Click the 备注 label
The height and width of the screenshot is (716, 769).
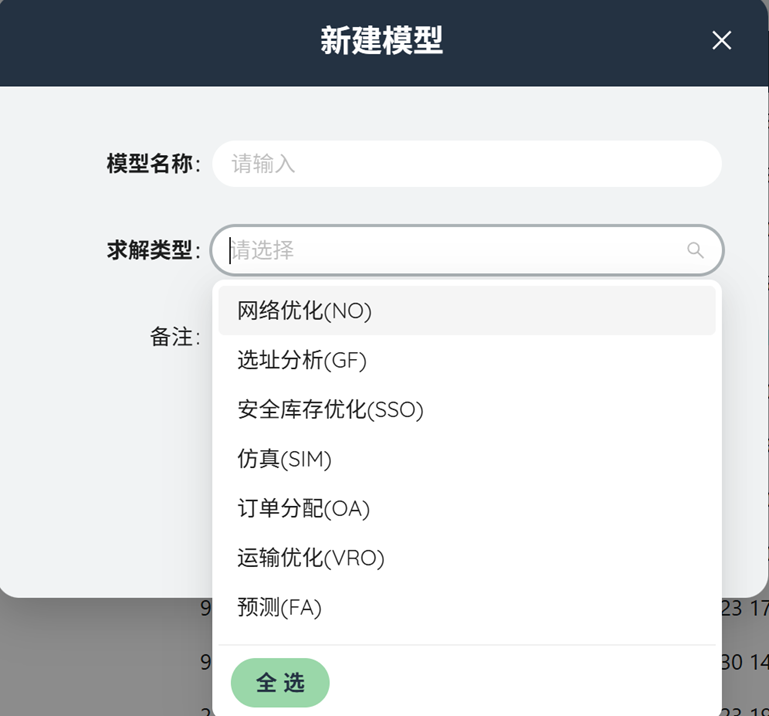tap(175, 337)
